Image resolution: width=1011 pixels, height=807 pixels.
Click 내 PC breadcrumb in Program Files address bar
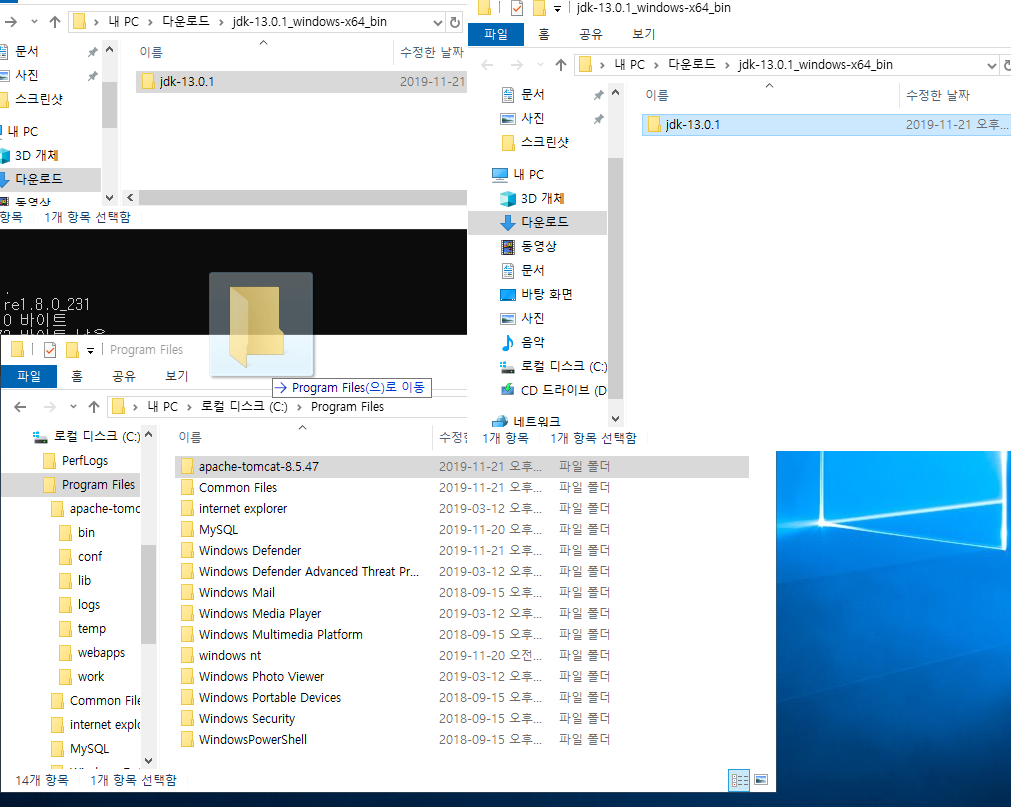click(x=162, y=407)
